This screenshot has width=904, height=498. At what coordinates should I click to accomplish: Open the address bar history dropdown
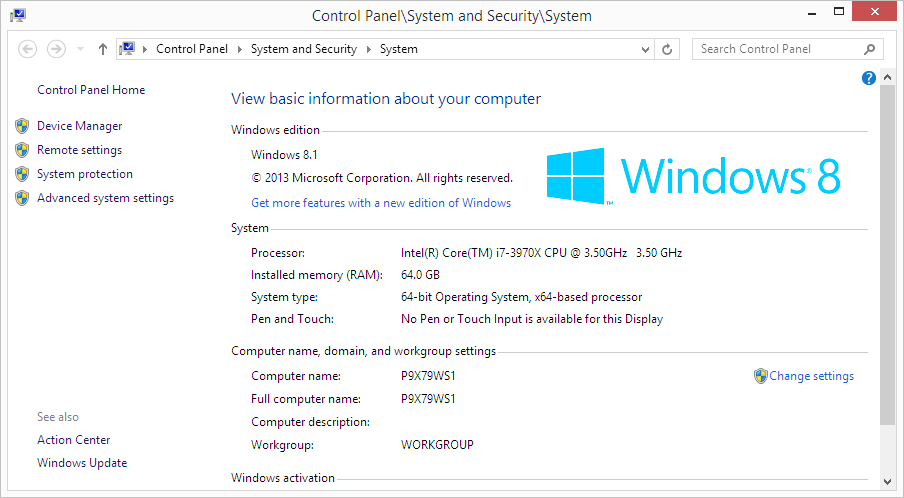tap(646, 49)
